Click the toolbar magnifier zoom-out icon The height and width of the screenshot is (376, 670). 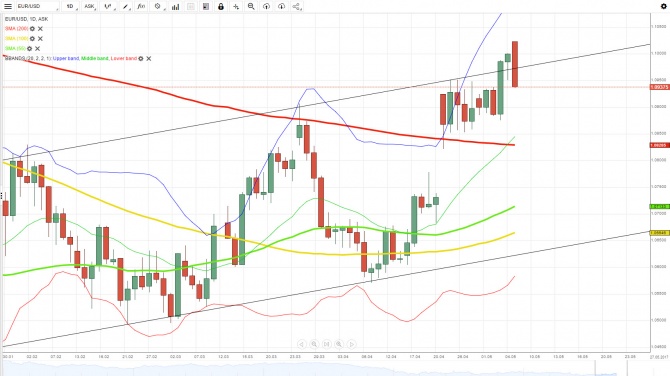tap(251, 6)
